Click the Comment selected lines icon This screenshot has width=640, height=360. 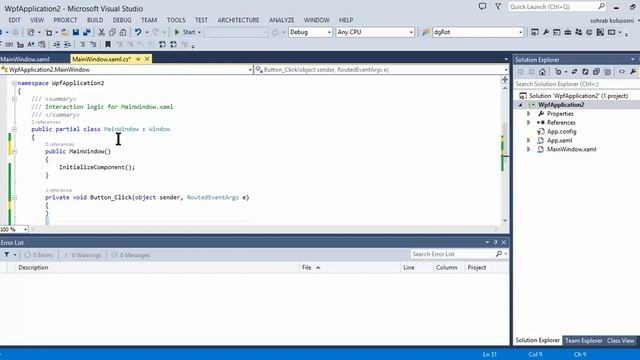(x=82, y=44)
